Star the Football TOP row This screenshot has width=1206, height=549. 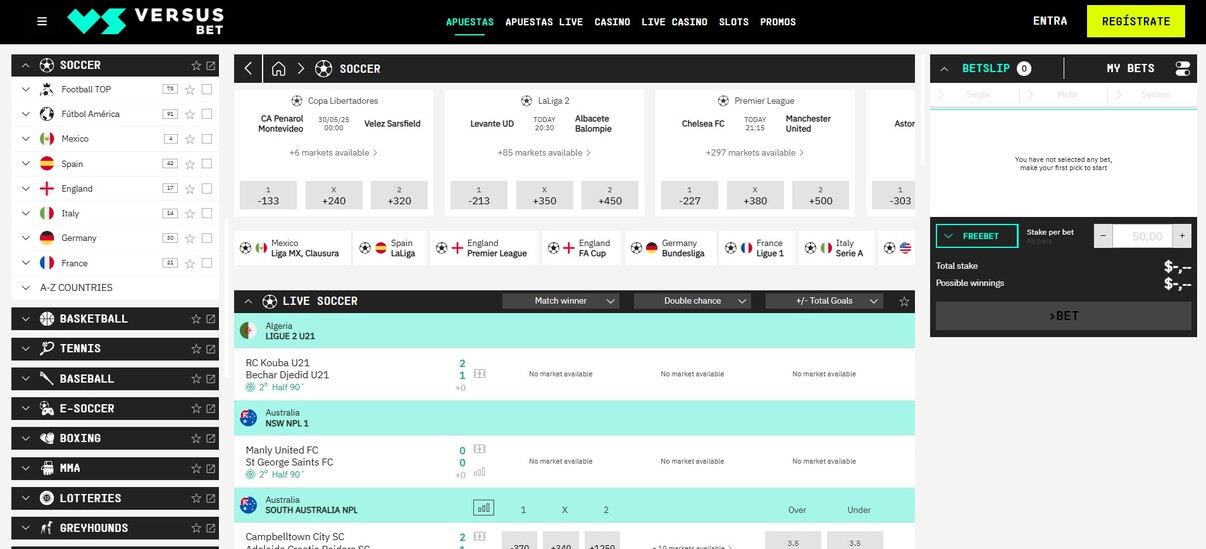pos(188,89)
